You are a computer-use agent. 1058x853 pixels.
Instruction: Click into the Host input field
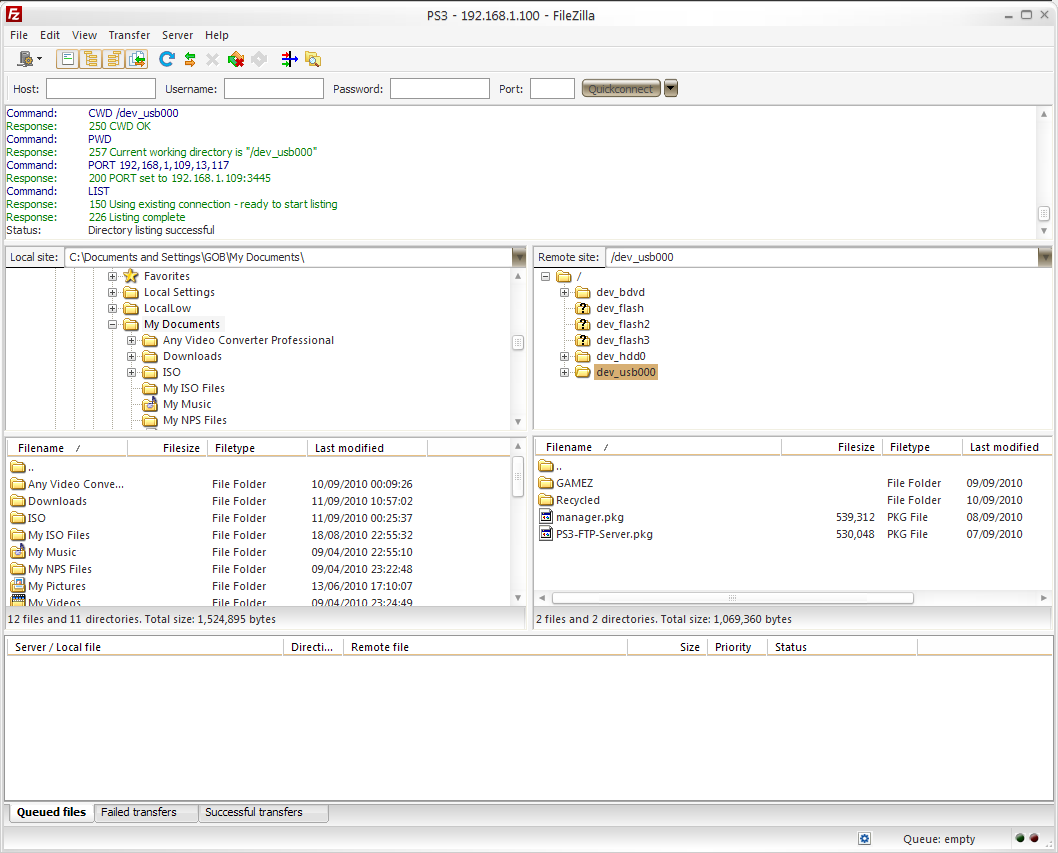pyautogui.click(x=100, y=89)
